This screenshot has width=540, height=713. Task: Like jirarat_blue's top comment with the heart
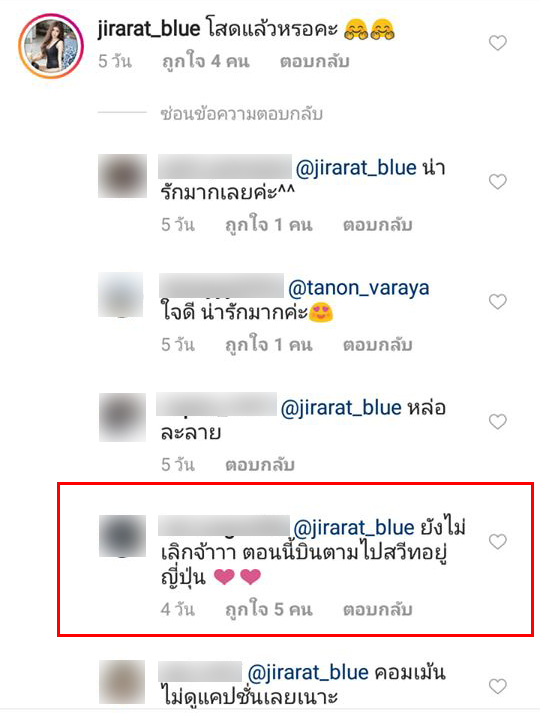[x=497, y=43]
